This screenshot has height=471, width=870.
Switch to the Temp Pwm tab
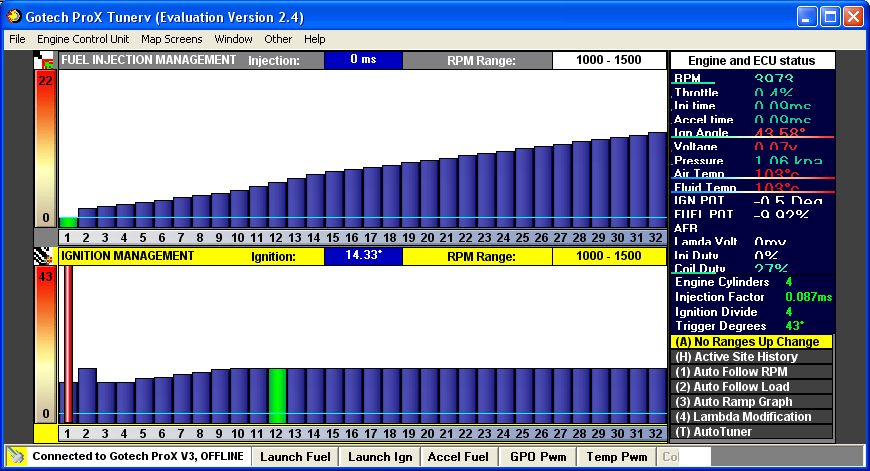[617, 457]
